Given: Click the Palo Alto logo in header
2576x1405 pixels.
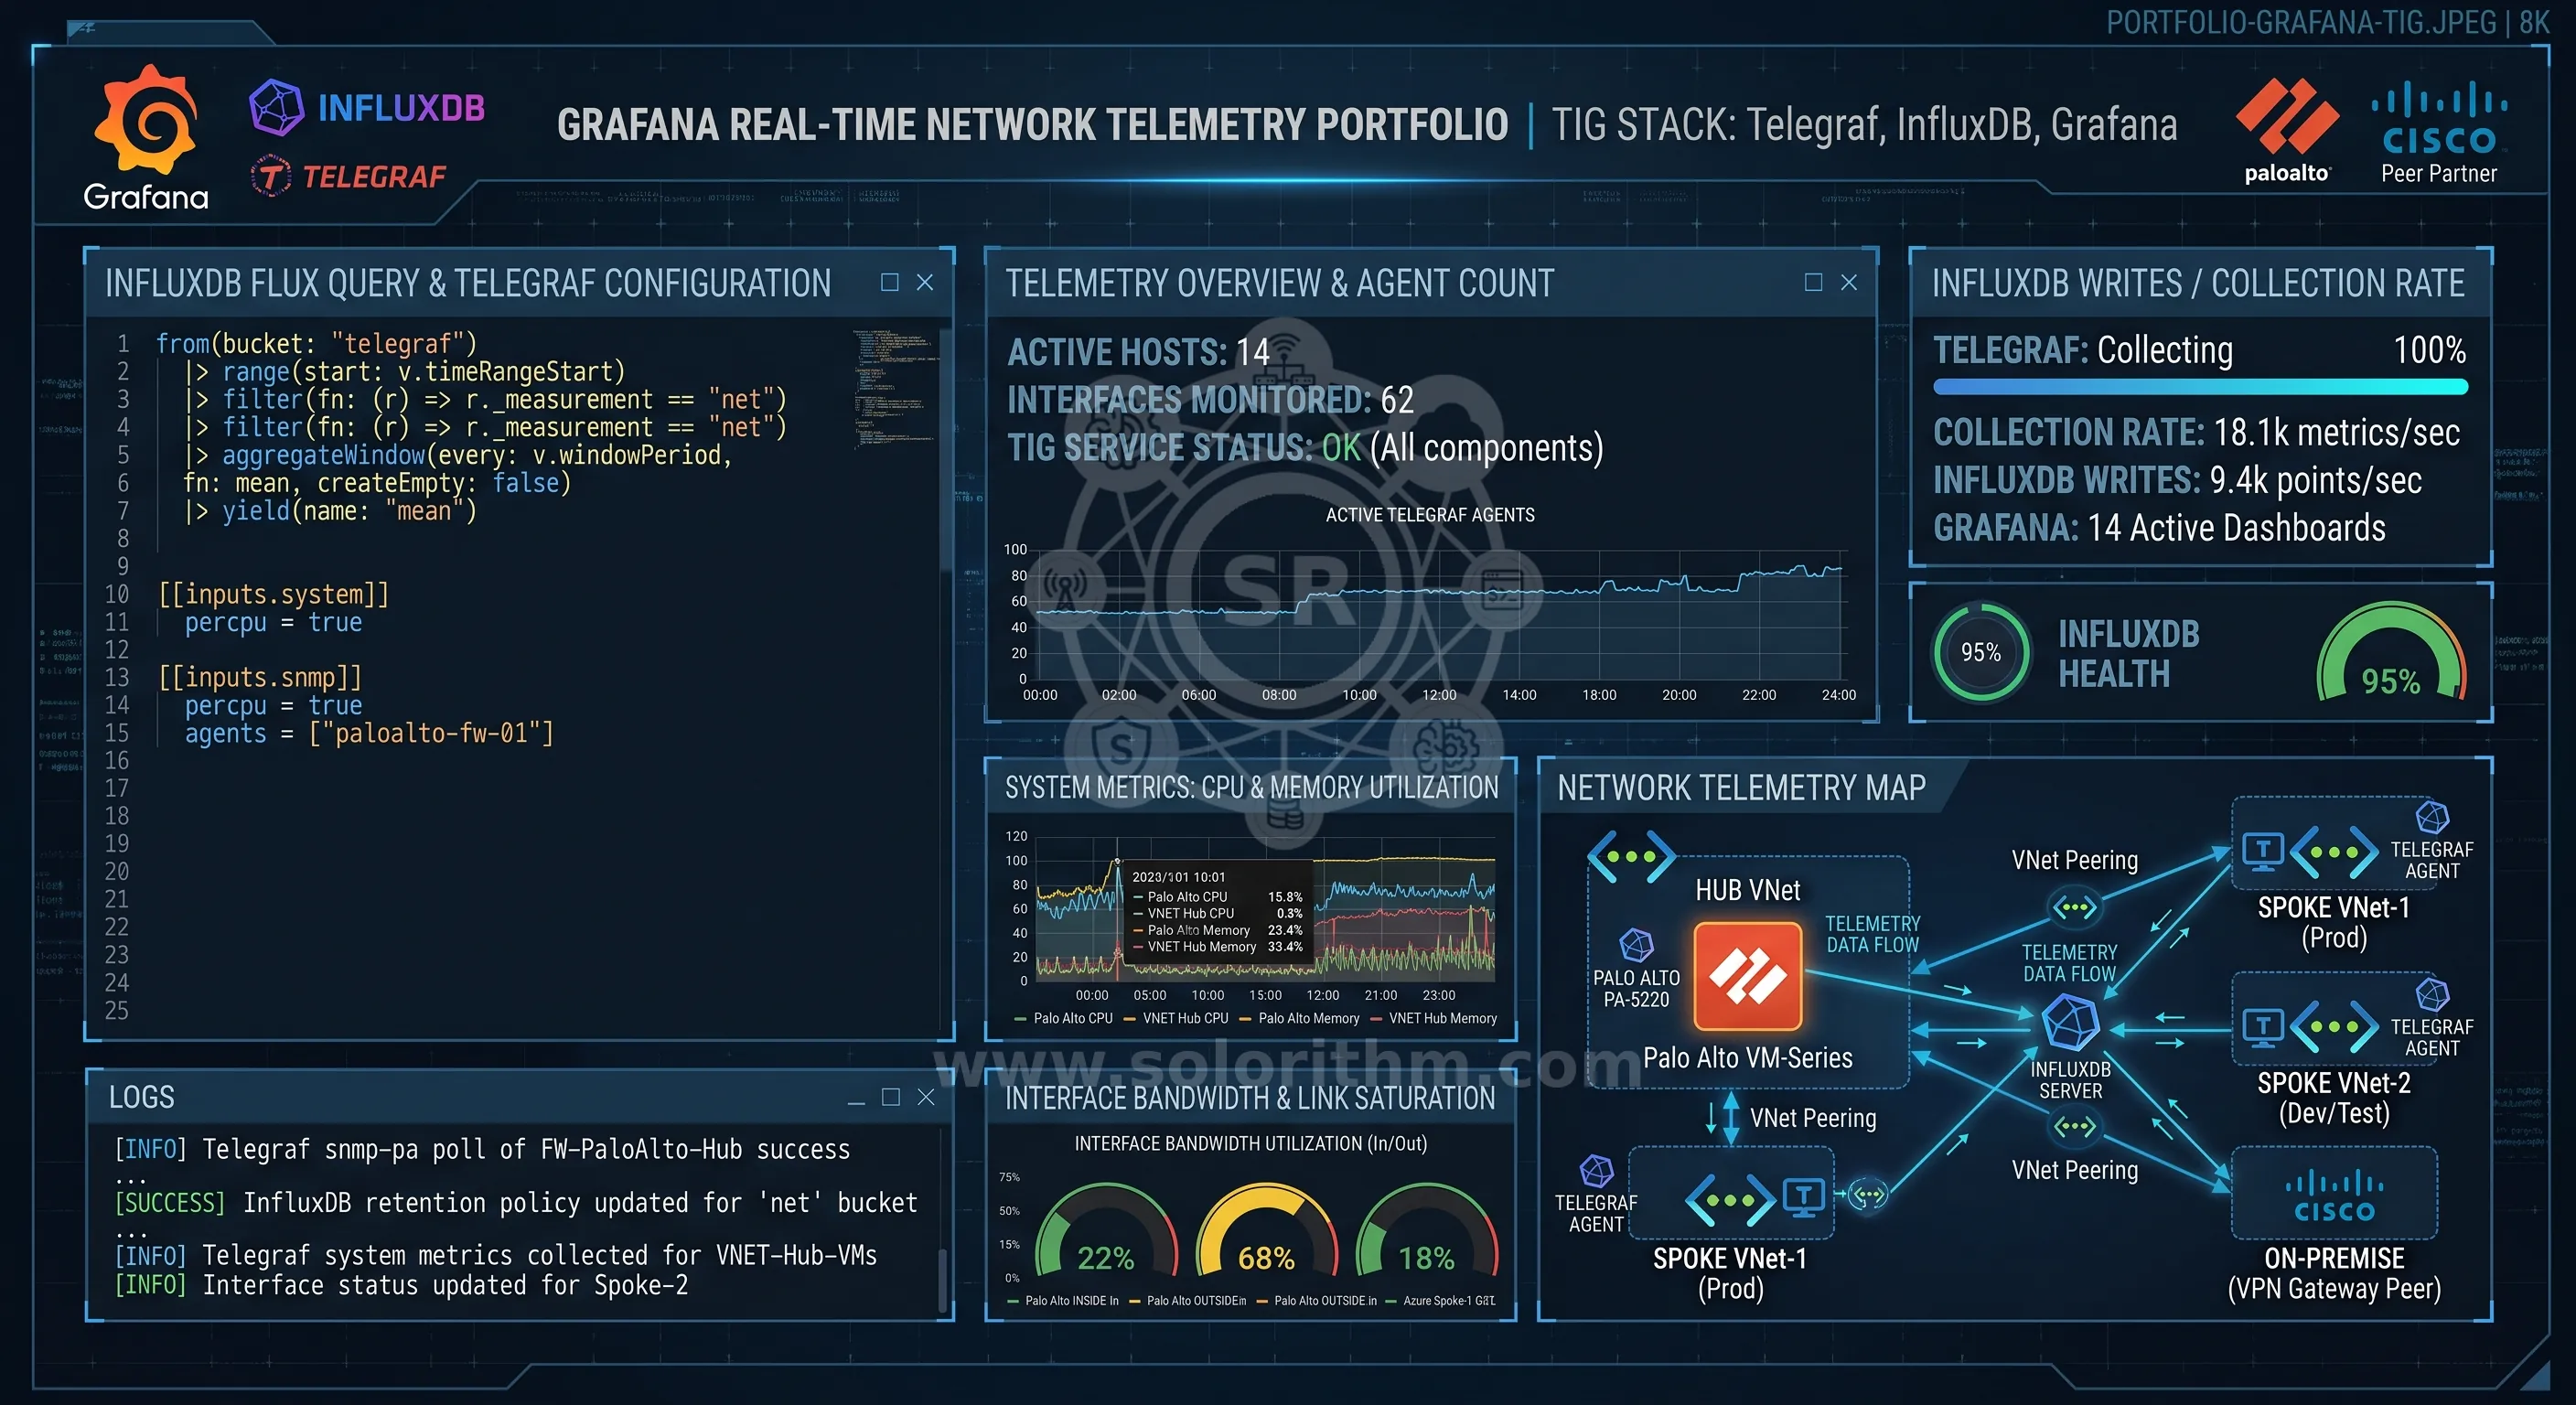Looking at the screenshot, I should (2286, 131).
